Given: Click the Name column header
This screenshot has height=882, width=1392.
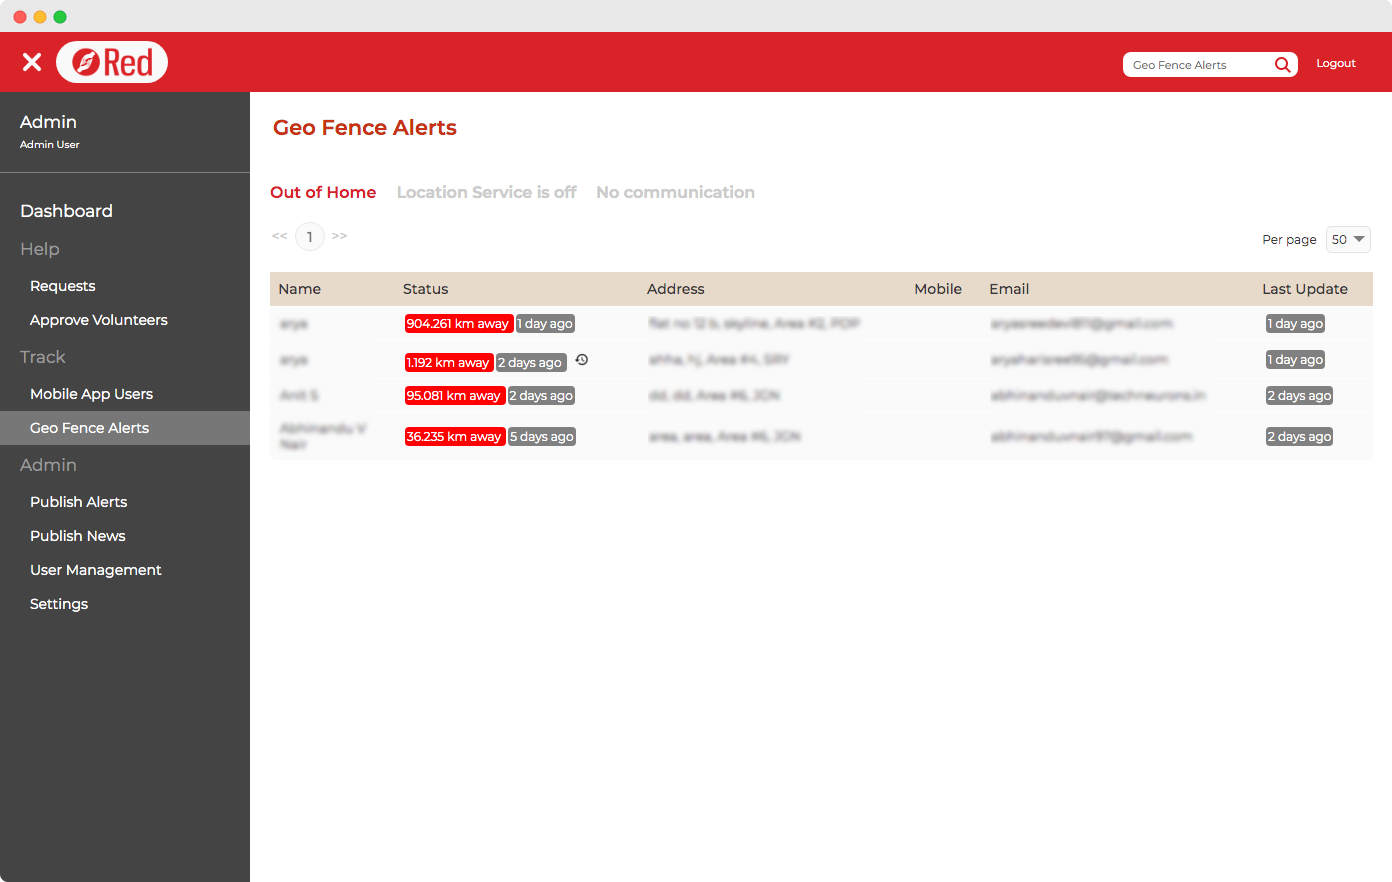Looking at the screenshot, I should point(300,289).
